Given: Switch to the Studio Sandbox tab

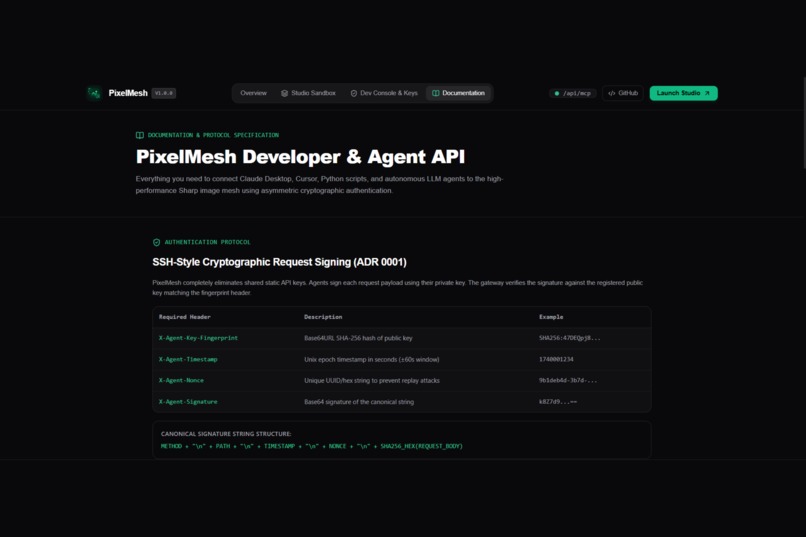Looking at the screenshot, I should coord(308,93).
